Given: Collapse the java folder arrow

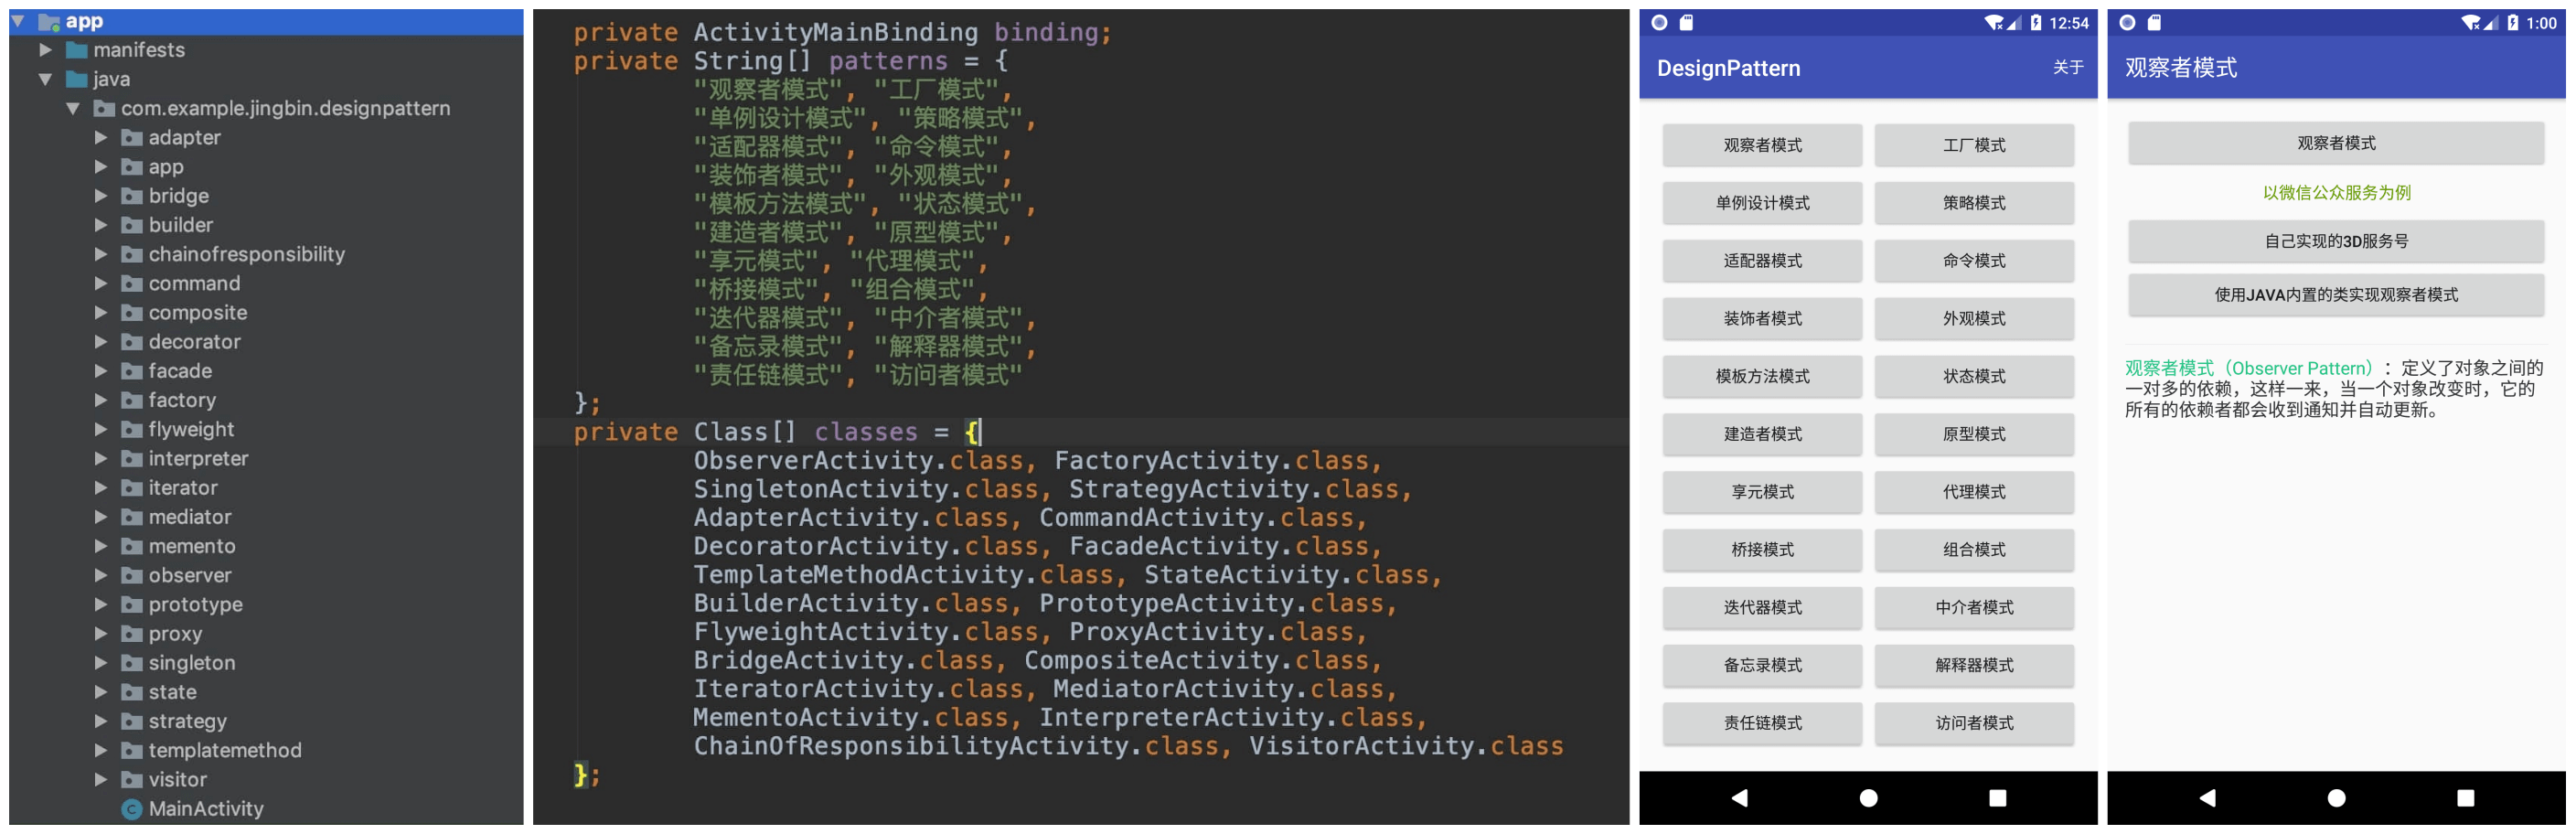Looking at the screenshot, I should (x=45, y=79).
